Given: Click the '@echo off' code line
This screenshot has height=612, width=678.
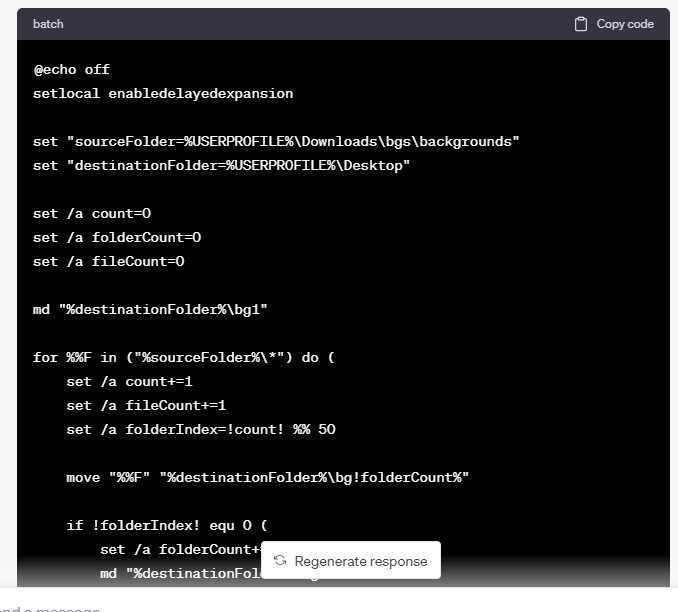Looking at the screenshot, I should (x=72, y=70).
